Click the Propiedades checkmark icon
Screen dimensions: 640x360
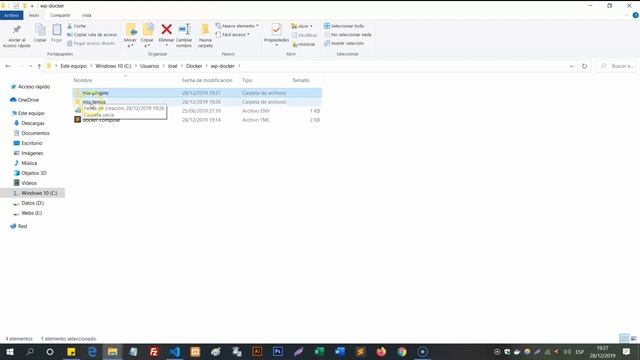point(276,29)
